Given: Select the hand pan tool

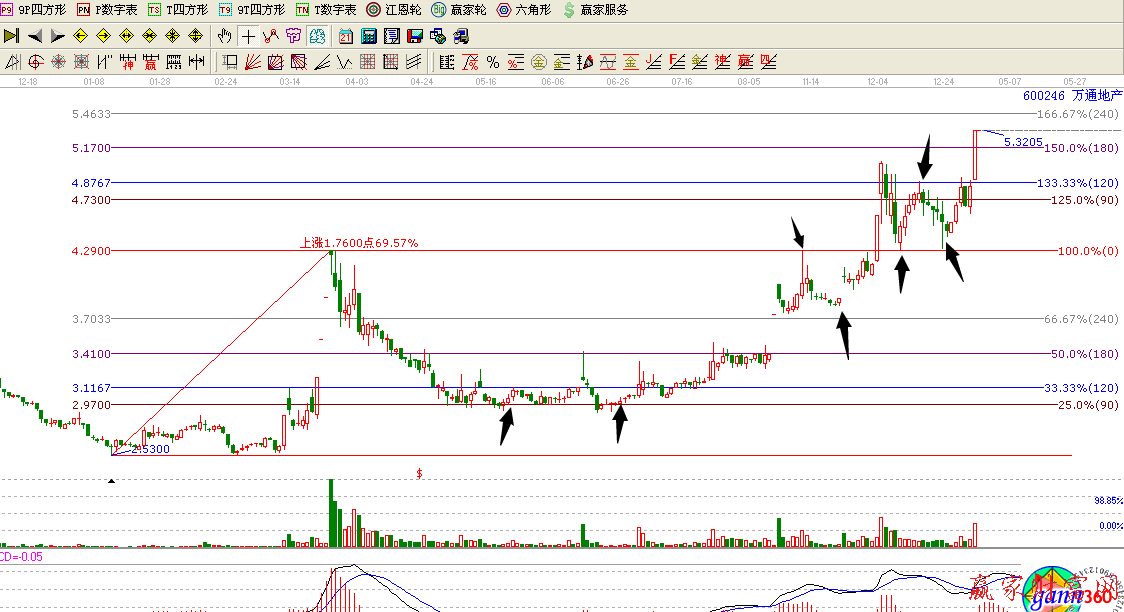Looking at the screenshot, I should [x=224, y=36].
